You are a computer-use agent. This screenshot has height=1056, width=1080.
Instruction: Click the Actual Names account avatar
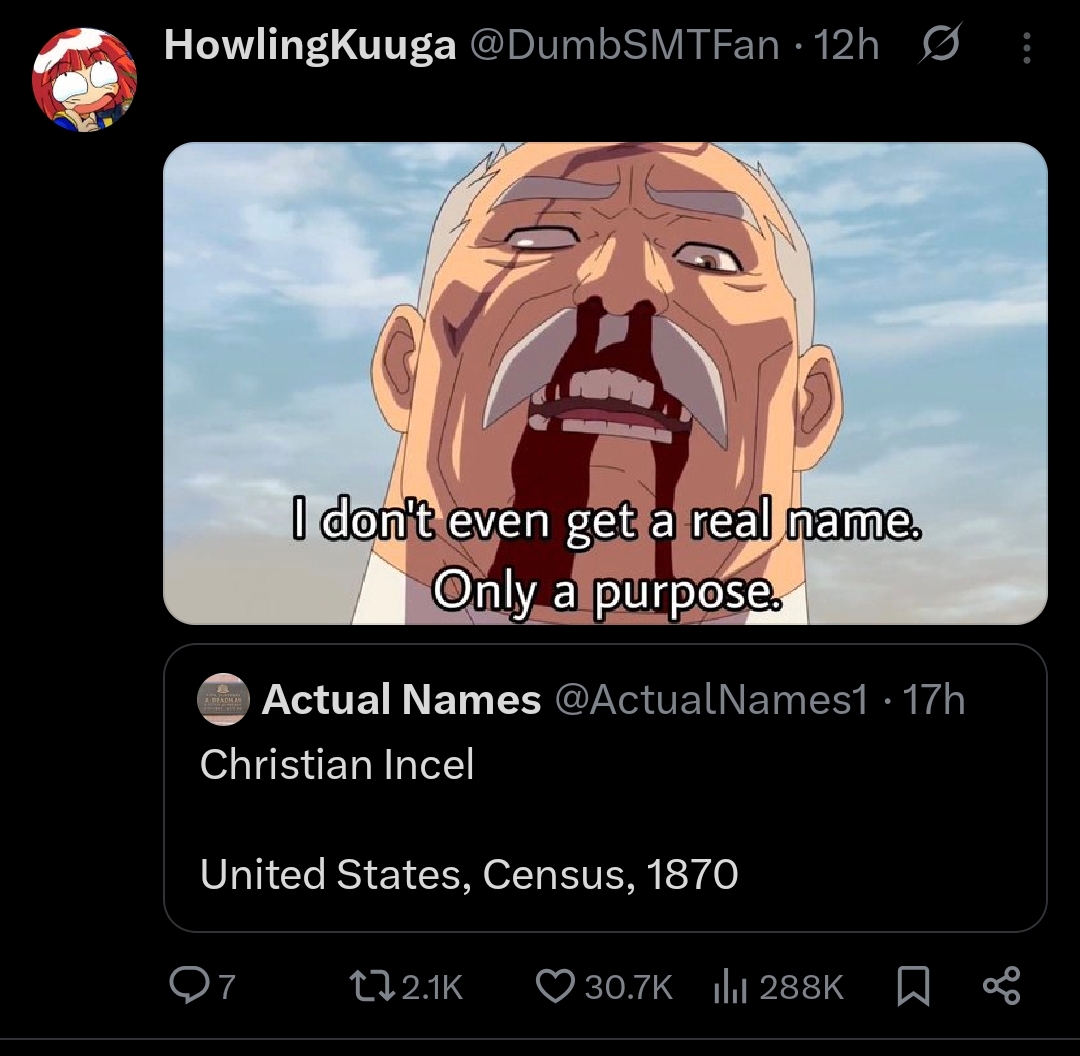pyautogui.click(x=224, y=696)
